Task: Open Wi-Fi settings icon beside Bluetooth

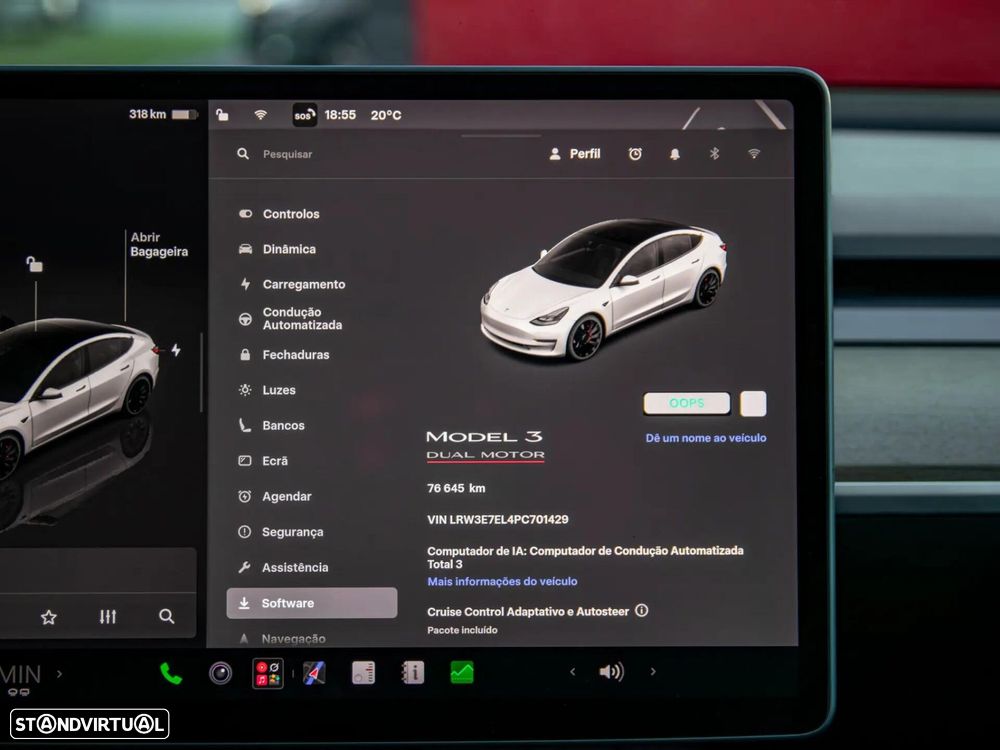Action: click(754, 154)
